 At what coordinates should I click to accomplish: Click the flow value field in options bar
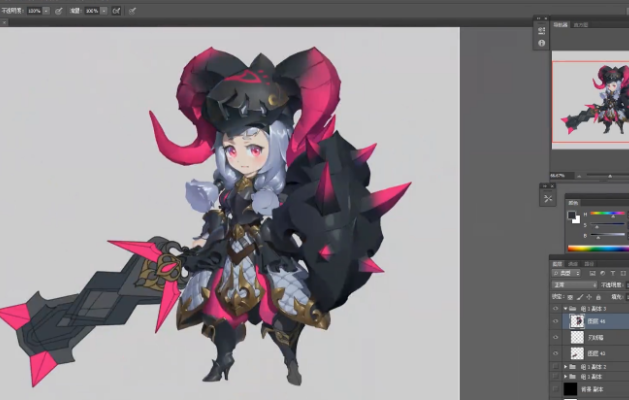92,11
